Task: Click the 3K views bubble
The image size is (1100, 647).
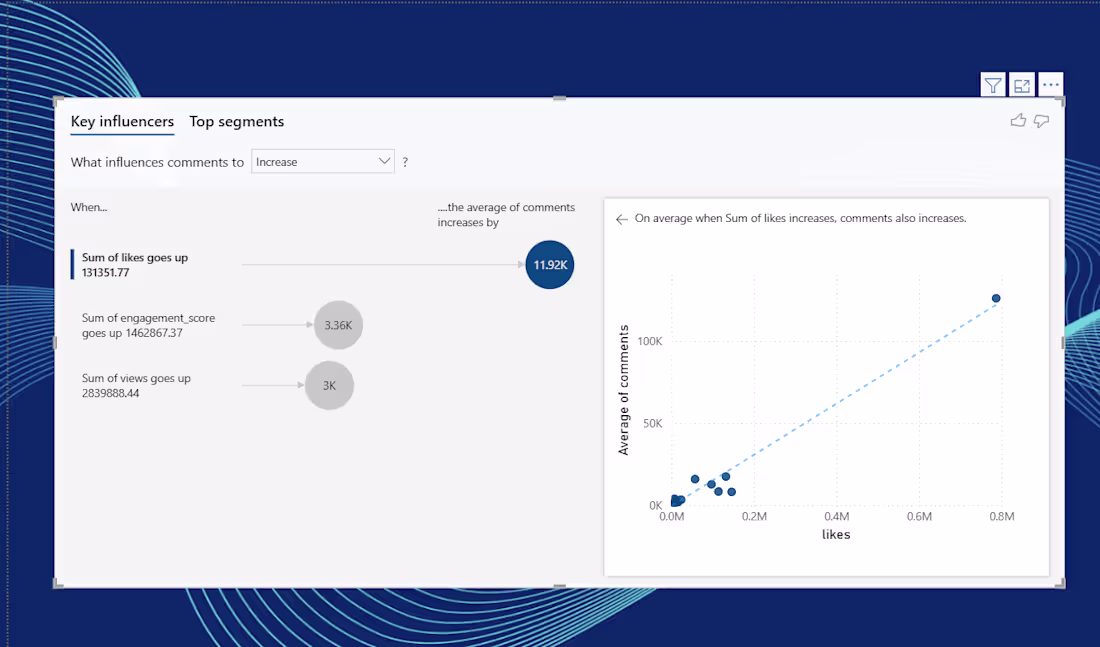Action: [329, 385]
